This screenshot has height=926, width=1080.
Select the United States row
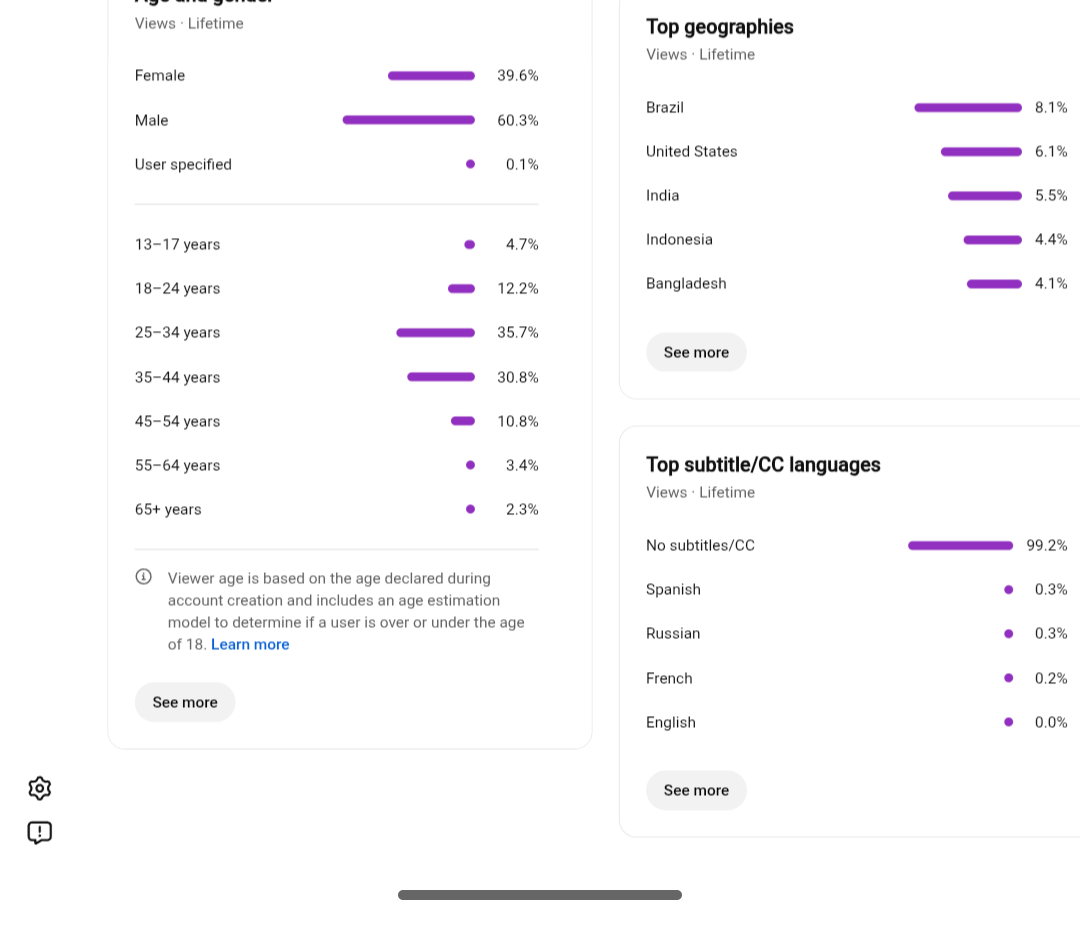856,152
